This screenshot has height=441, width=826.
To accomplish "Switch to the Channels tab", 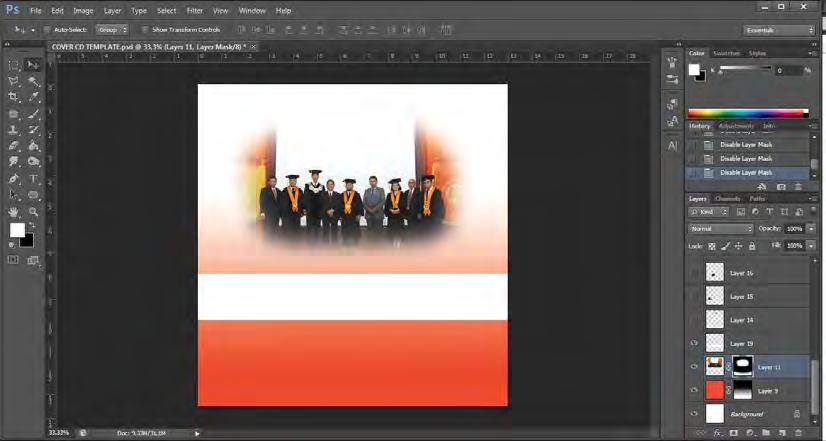I will coord(727,198).
